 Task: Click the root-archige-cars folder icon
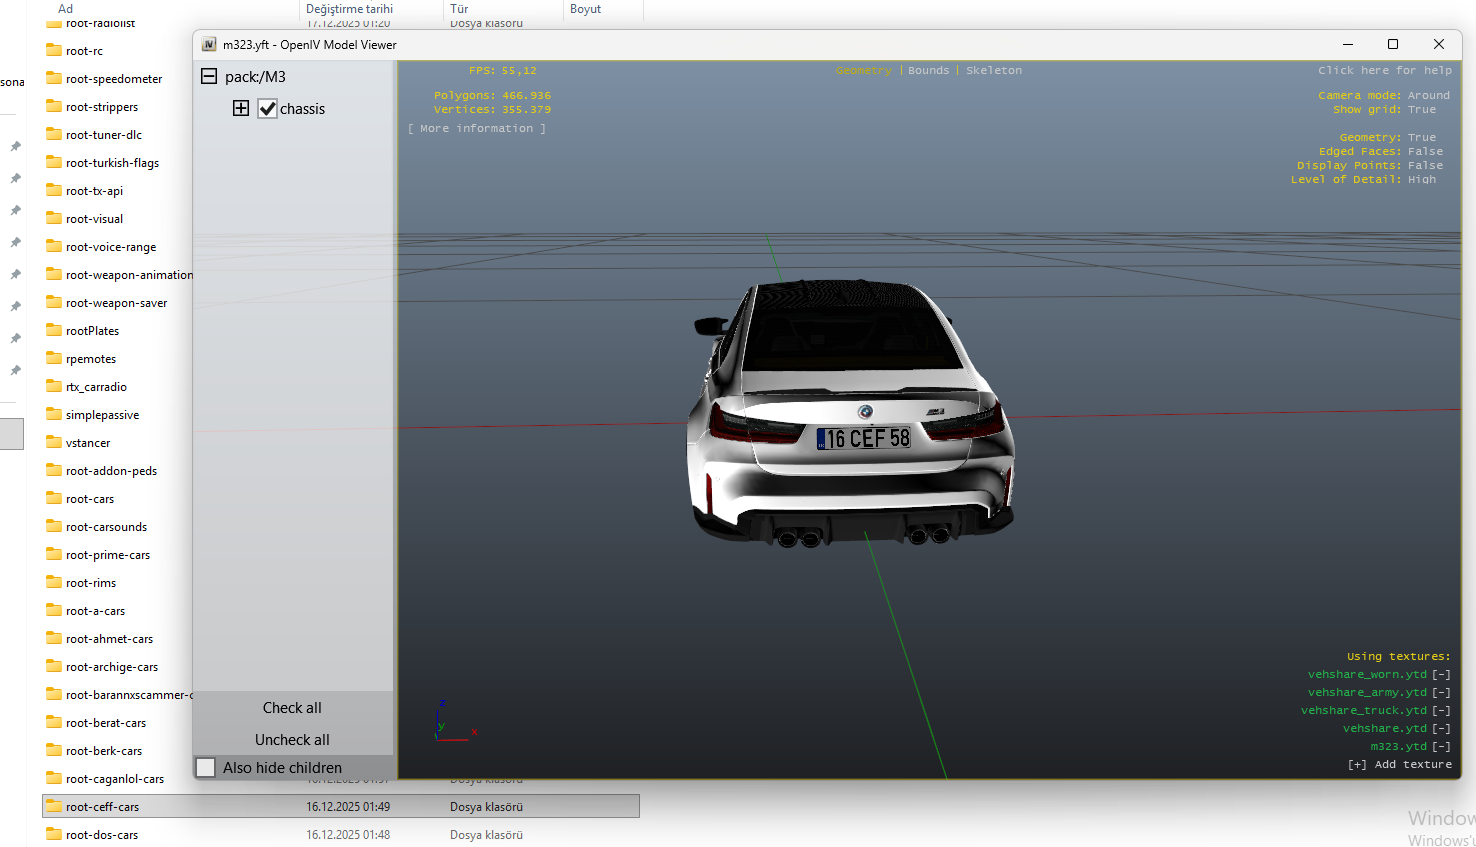[x=54, y=666]
